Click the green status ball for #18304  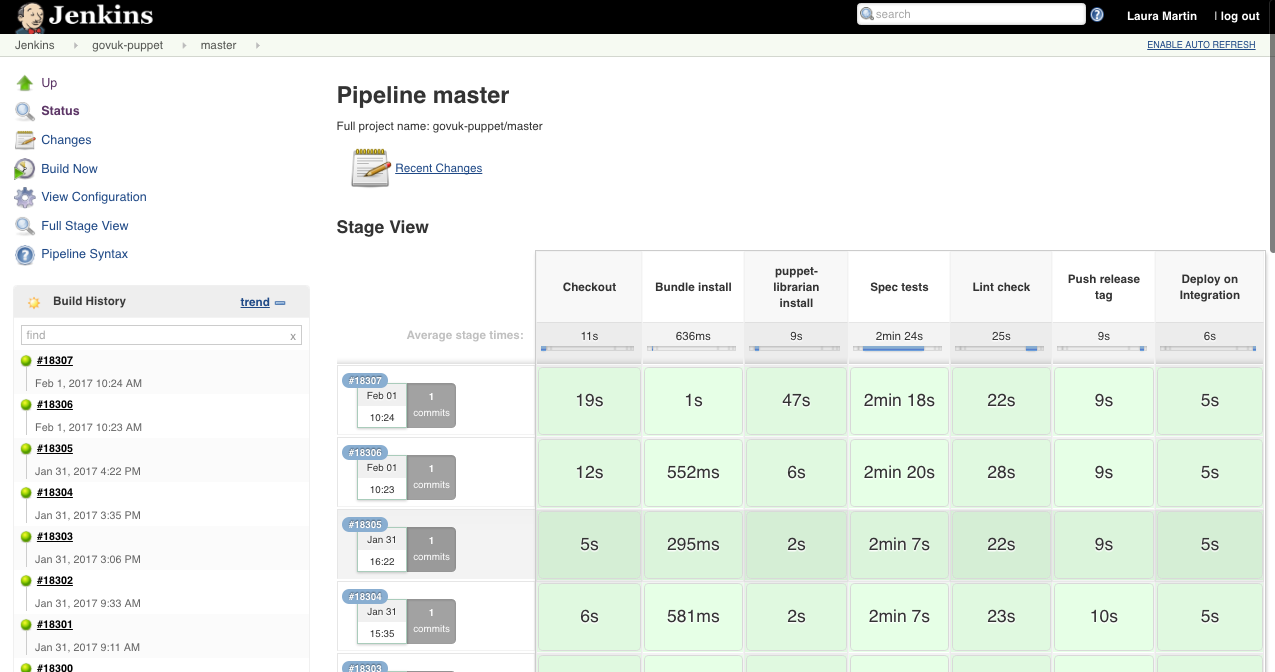point(26,493)
